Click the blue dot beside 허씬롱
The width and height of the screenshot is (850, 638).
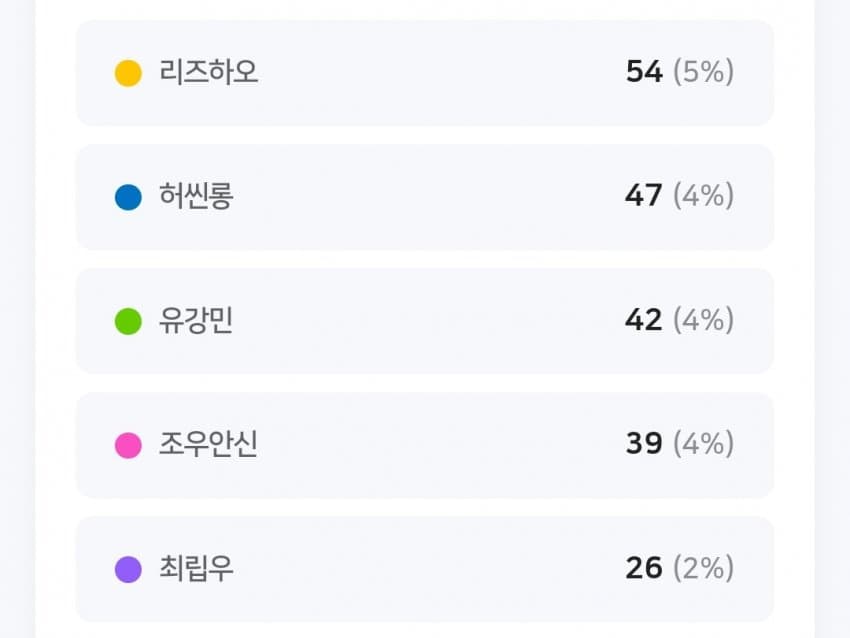pyautogui.click(x=128, y=197)
